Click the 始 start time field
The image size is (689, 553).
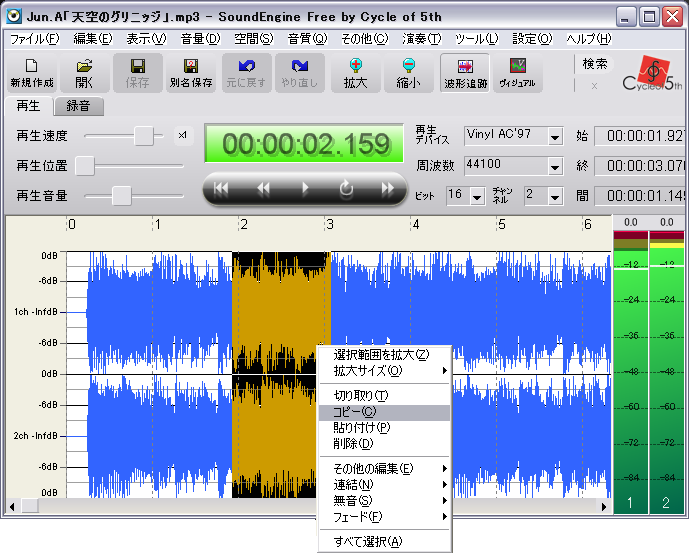pos(641,136)
